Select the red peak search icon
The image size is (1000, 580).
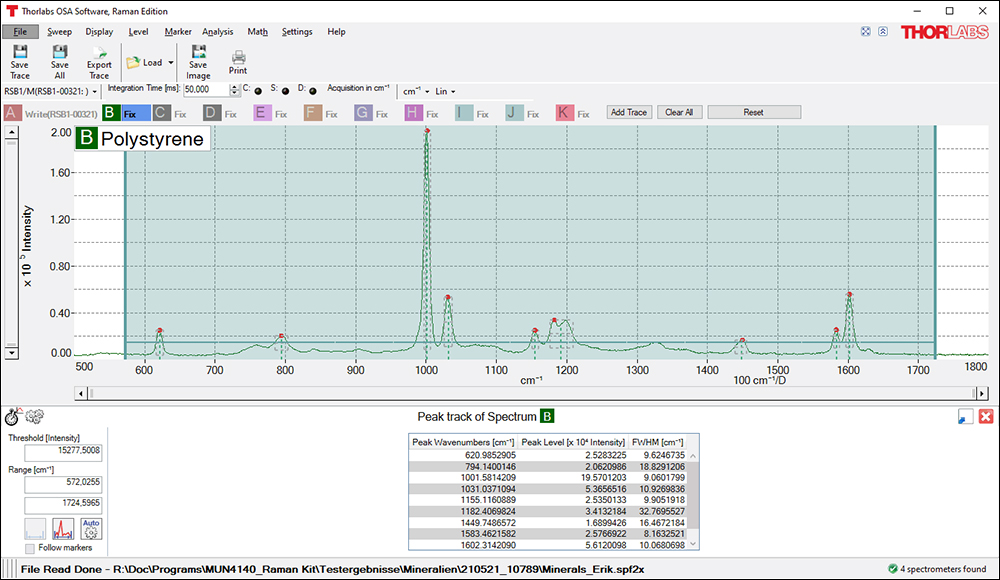[x=62, y=528]
